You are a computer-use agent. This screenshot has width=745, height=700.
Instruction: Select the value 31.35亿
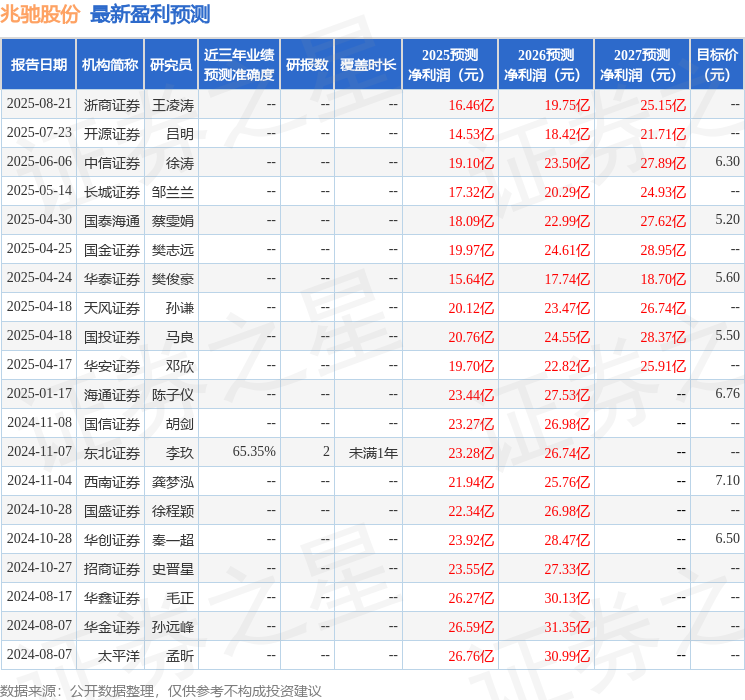pyautogui.click(x=567, y=627)
